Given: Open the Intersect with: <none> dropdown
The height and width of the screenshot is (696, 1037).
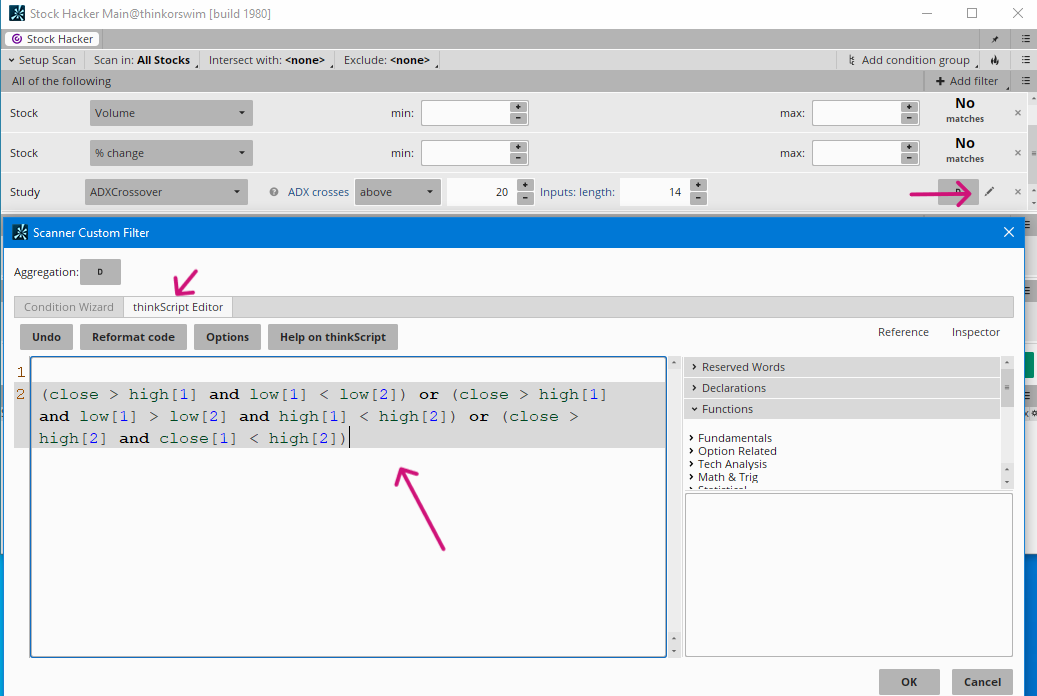Looking at the screenshot, I should (269, 60).
